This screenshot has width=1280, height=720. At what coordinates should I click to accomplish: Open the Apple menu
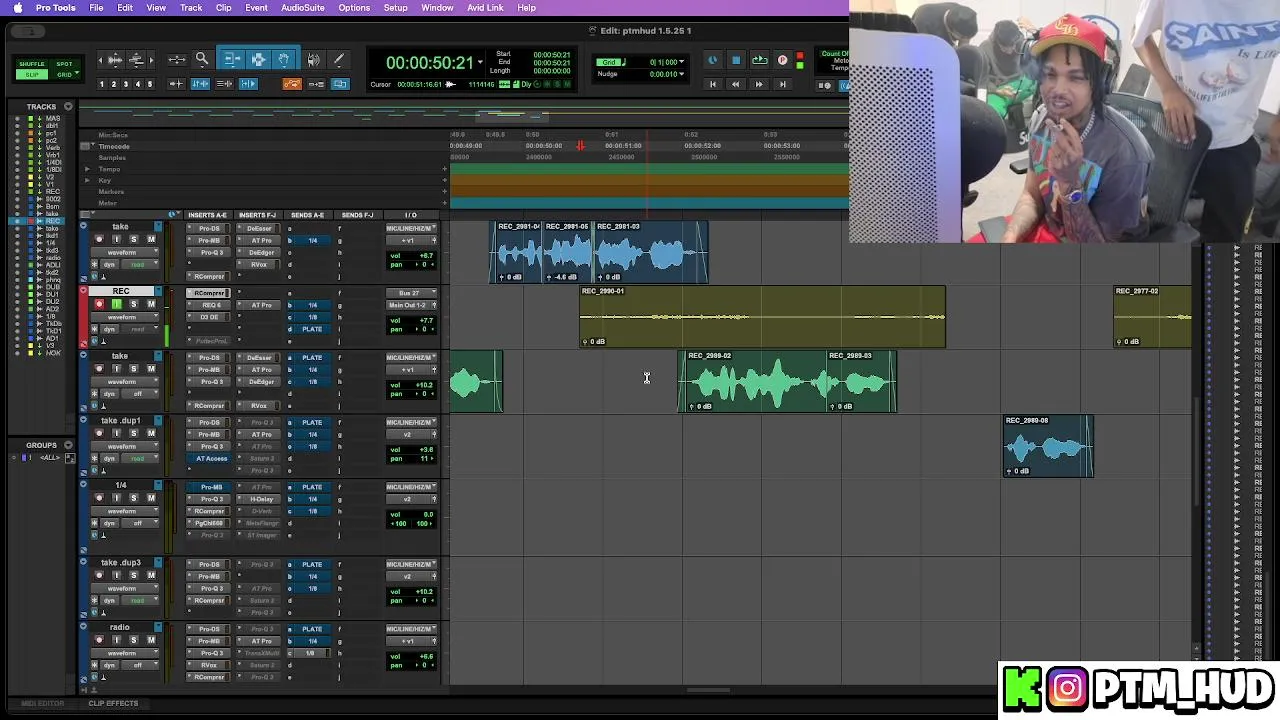[x=17, y=8]
